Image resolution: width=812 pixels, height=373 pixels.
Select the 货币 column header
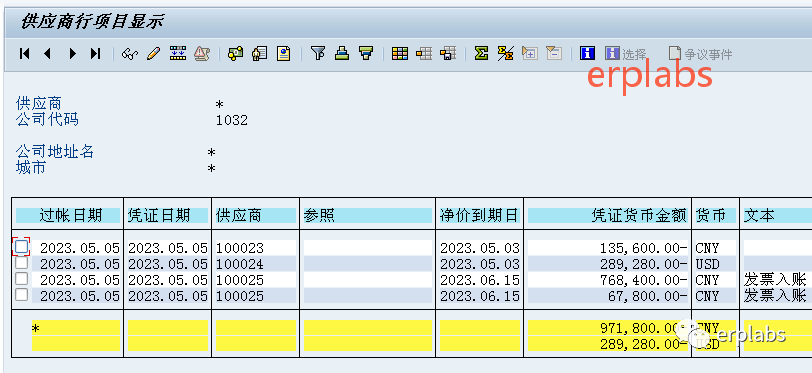click(715, 215)
